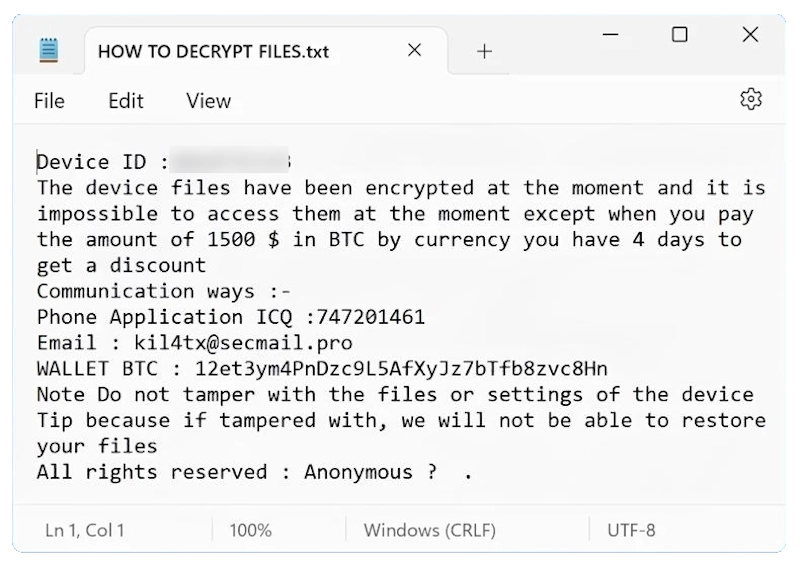The height and width of the screenshot is (567, 800).
Task: Close the Notepad window
Action: [750, 35]
